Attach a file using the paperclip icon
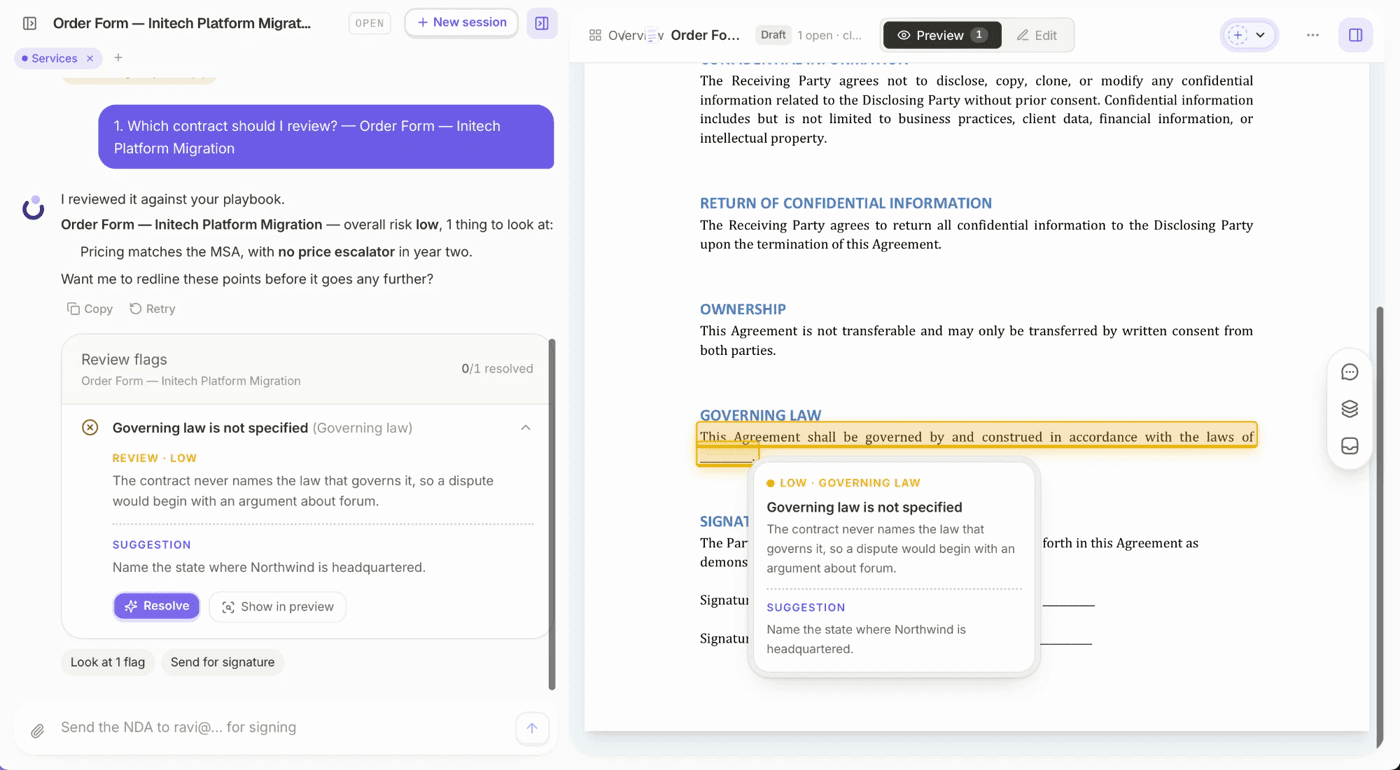This screenshot has width=1400, height=770. [x=37, y=730]
